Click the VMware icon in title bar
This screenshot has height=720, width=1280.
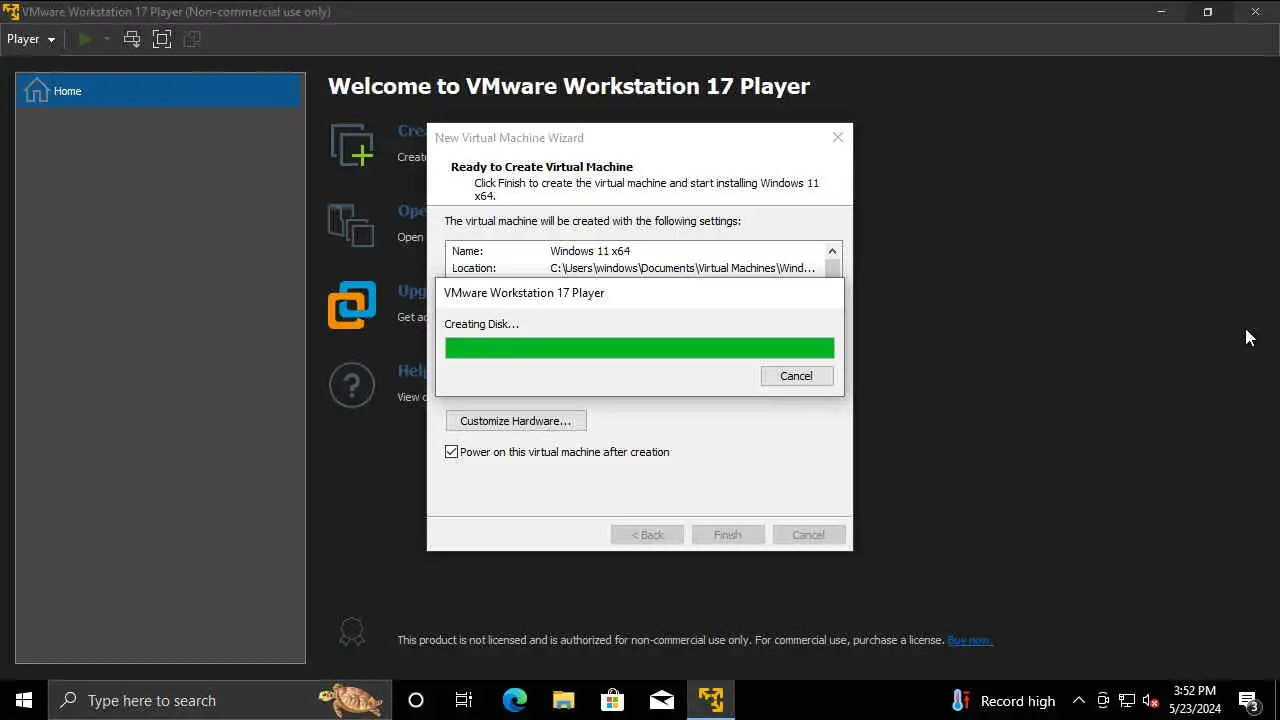11,12
